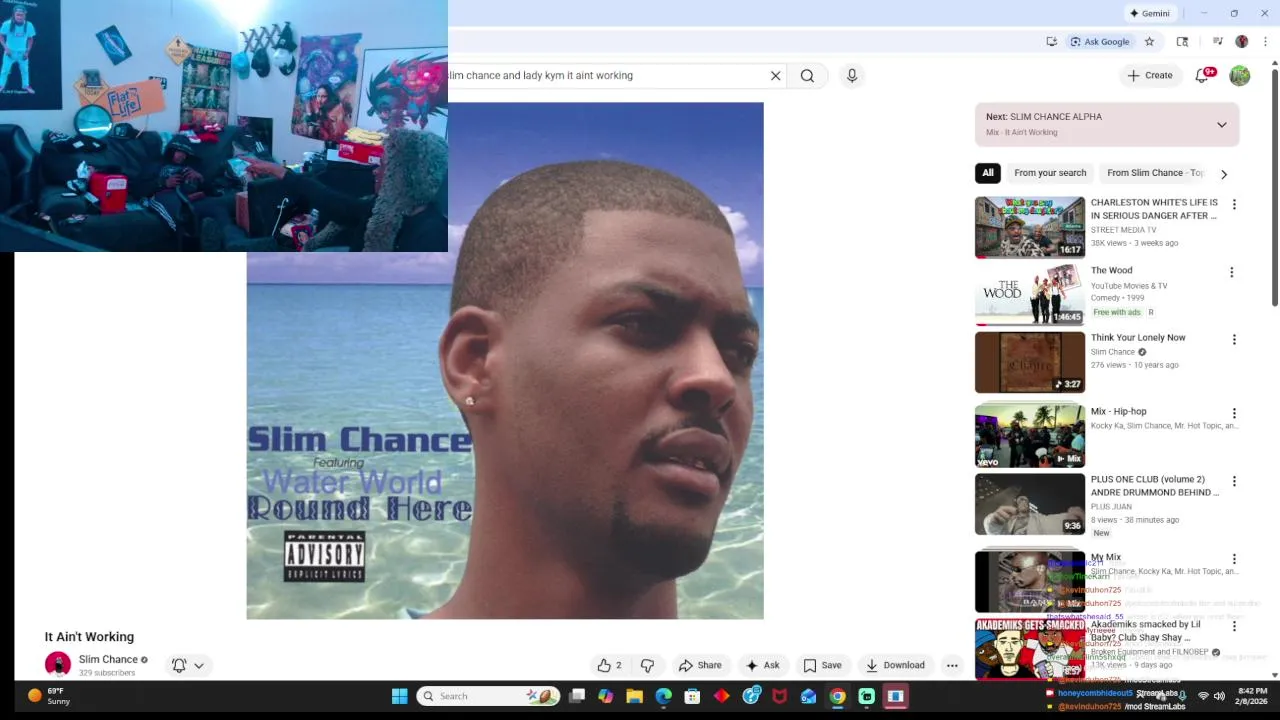Expand the Next: SLIM CHANCE ALPHA mix panel
The image size is (1280, 720).
coord(1221,125)
